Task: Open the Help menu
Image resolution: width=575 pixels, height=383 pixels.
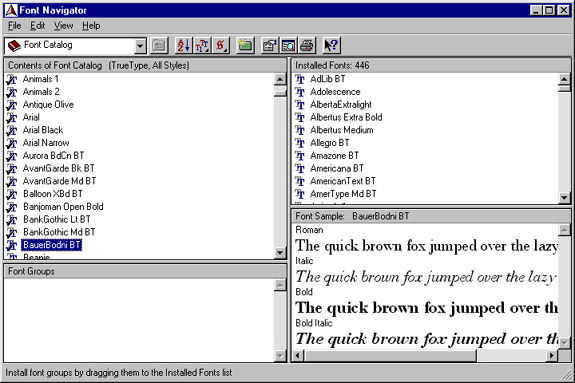Action: (x=91, y=26)
